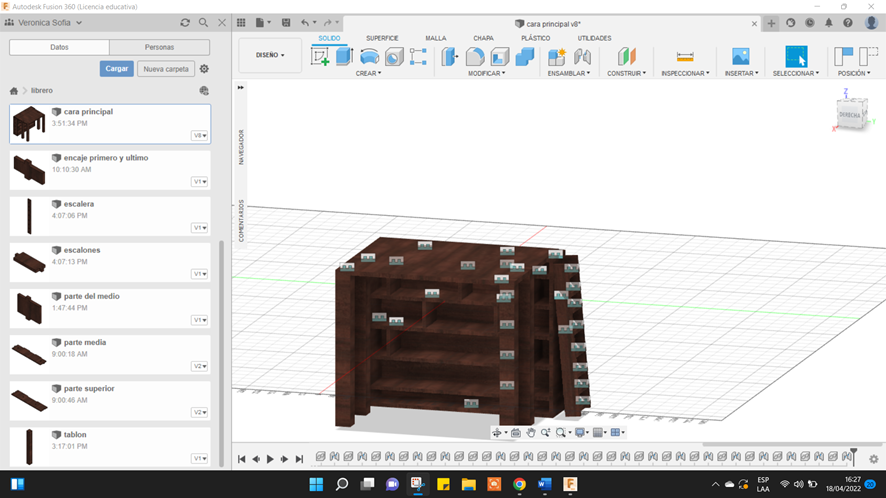Image resolution: width=886 pixels, height=498 pixels.
Task: Expand the POSICIÓN menu
Action: [x=854, y=73]
